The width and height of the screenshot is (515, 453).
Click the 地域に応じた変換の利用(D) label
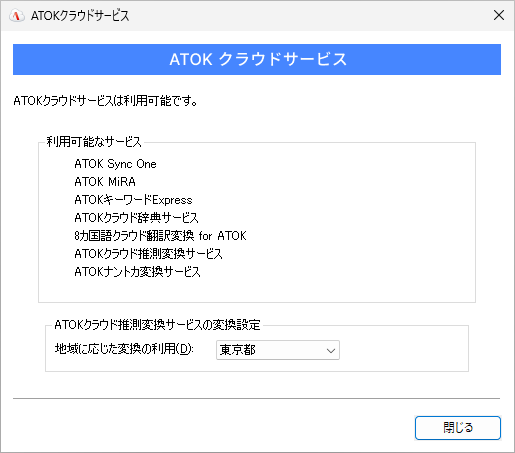124,349
